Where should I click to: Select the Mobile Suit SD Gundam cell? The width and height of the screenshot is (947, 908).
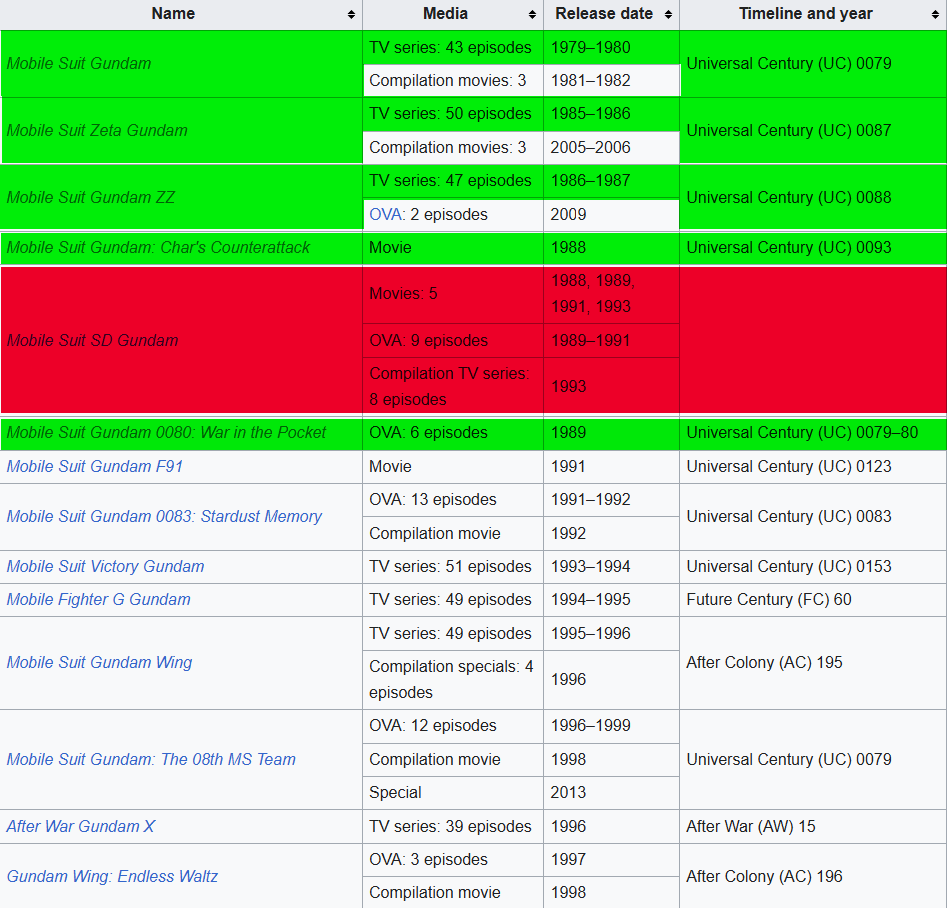tap(181, 340)
